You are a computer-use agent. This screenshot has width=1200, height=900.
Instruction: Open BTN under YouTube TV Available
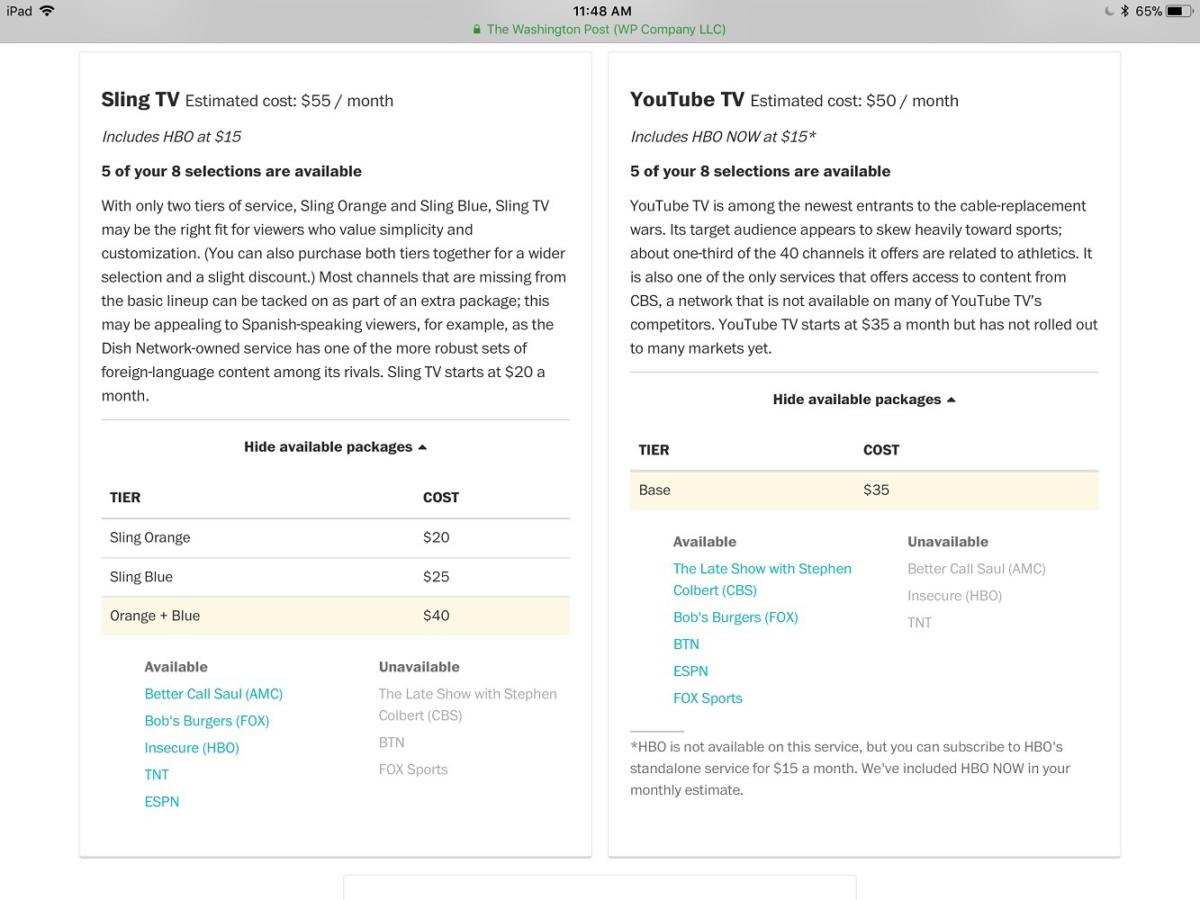686,644
